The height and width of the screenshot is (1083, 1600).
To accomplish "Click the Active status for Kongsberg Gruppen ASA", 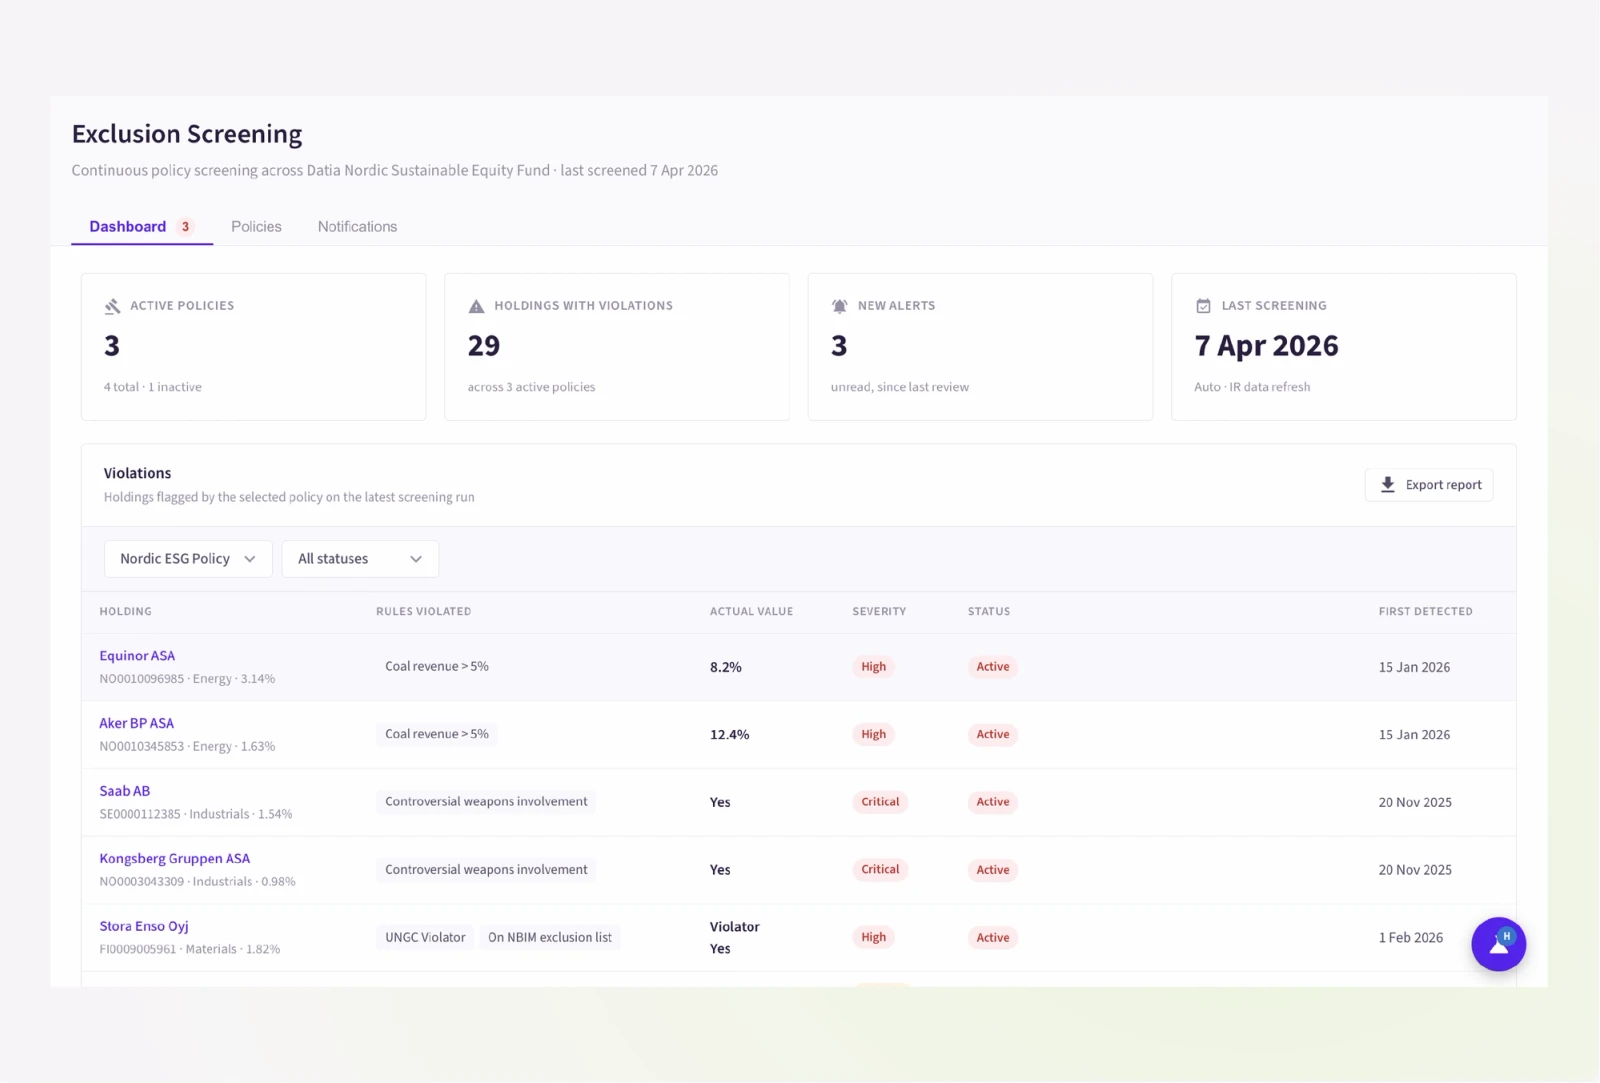I will (993, 870).
